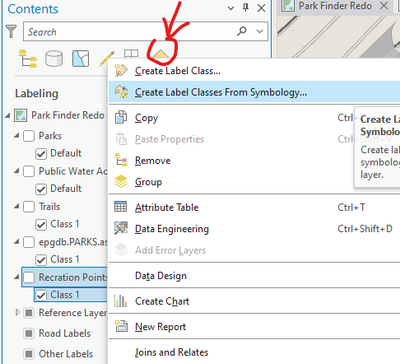Screen dimensions: 400x364
Task: Click the Data Engineering icon
Action: (121, 228)
